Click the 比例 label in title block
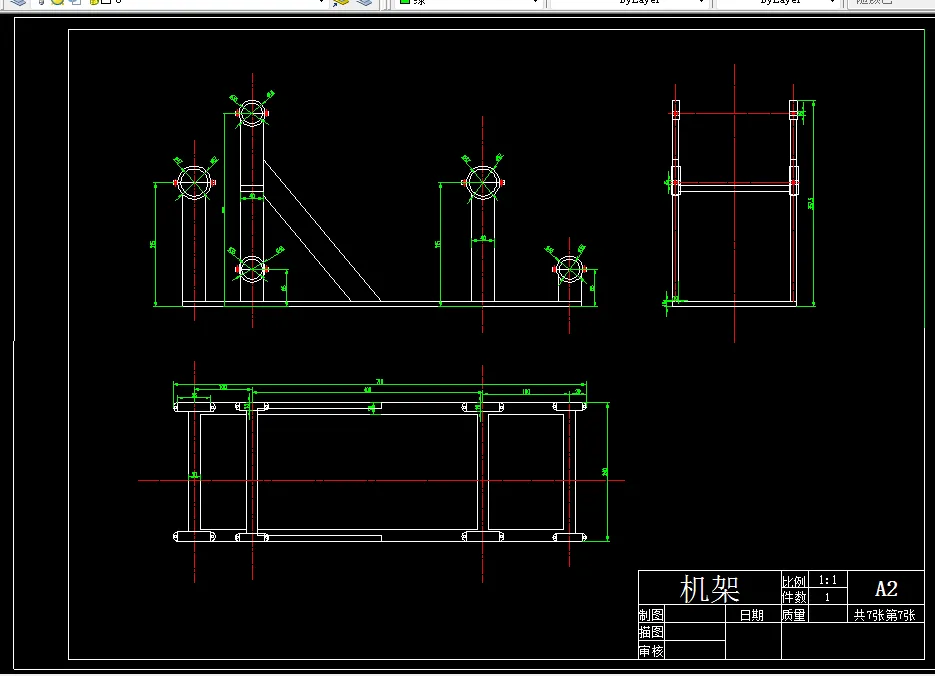 click(x=794, y=581)
